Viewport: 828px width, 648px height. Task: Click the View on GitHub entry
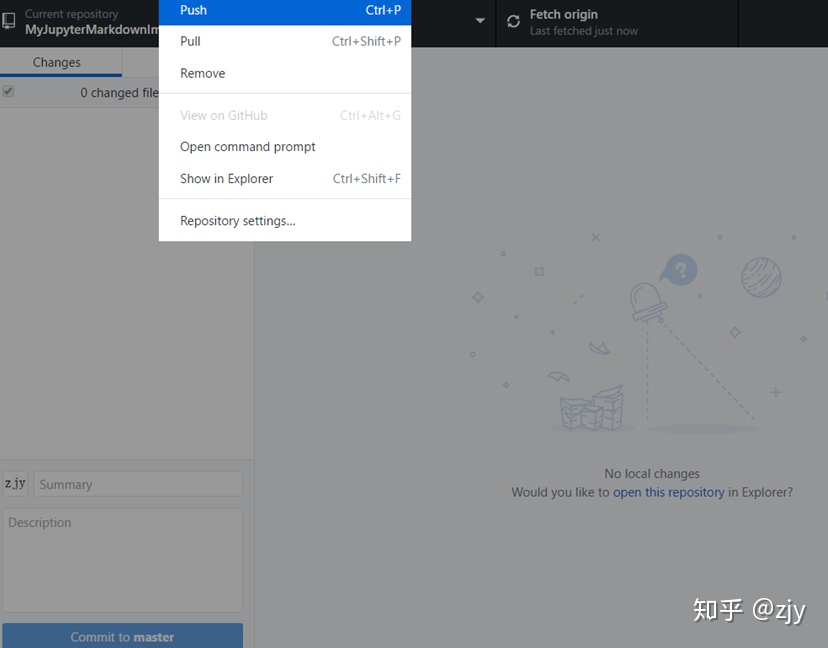click(x=224, y=115)
